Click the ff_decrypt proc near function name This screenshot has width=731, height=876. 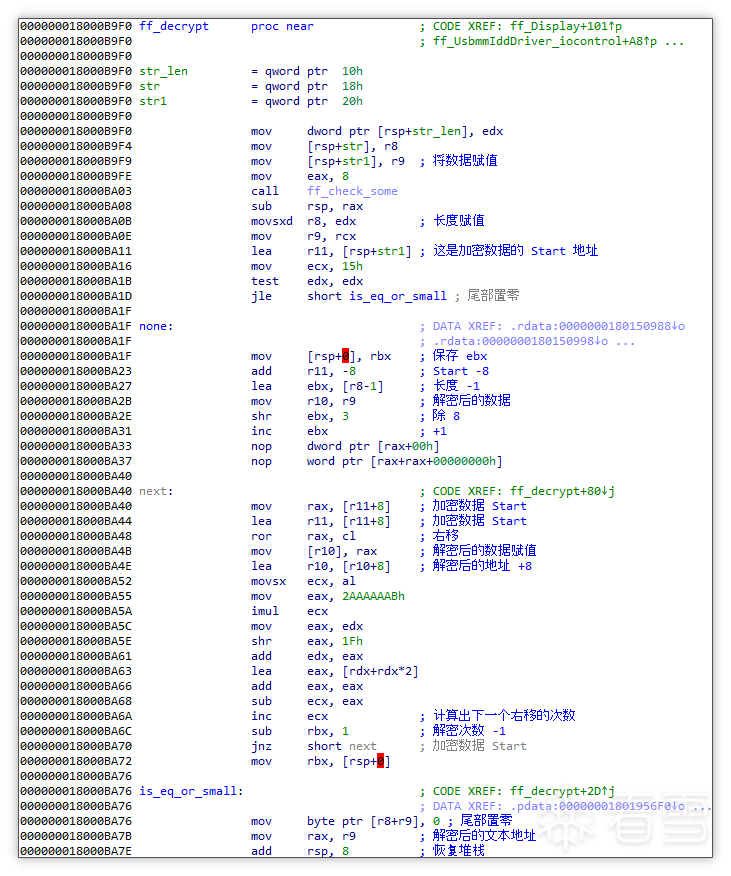(x=174, y=26)
